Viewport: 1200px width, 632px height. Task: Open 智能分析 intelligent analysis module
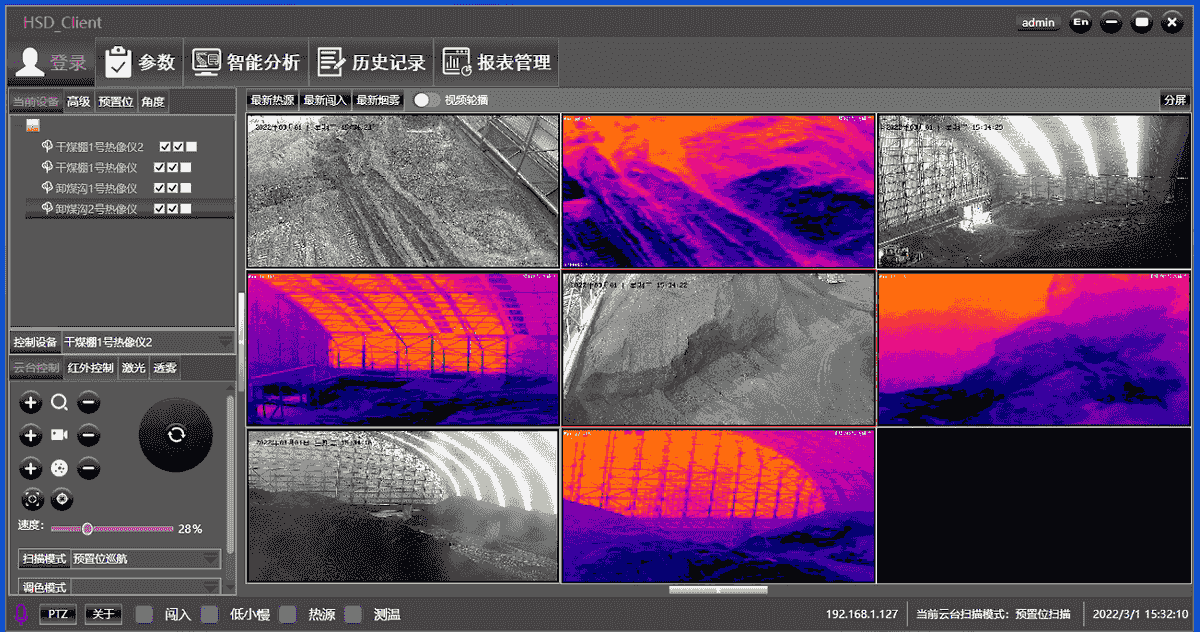(x=246, y=62)
